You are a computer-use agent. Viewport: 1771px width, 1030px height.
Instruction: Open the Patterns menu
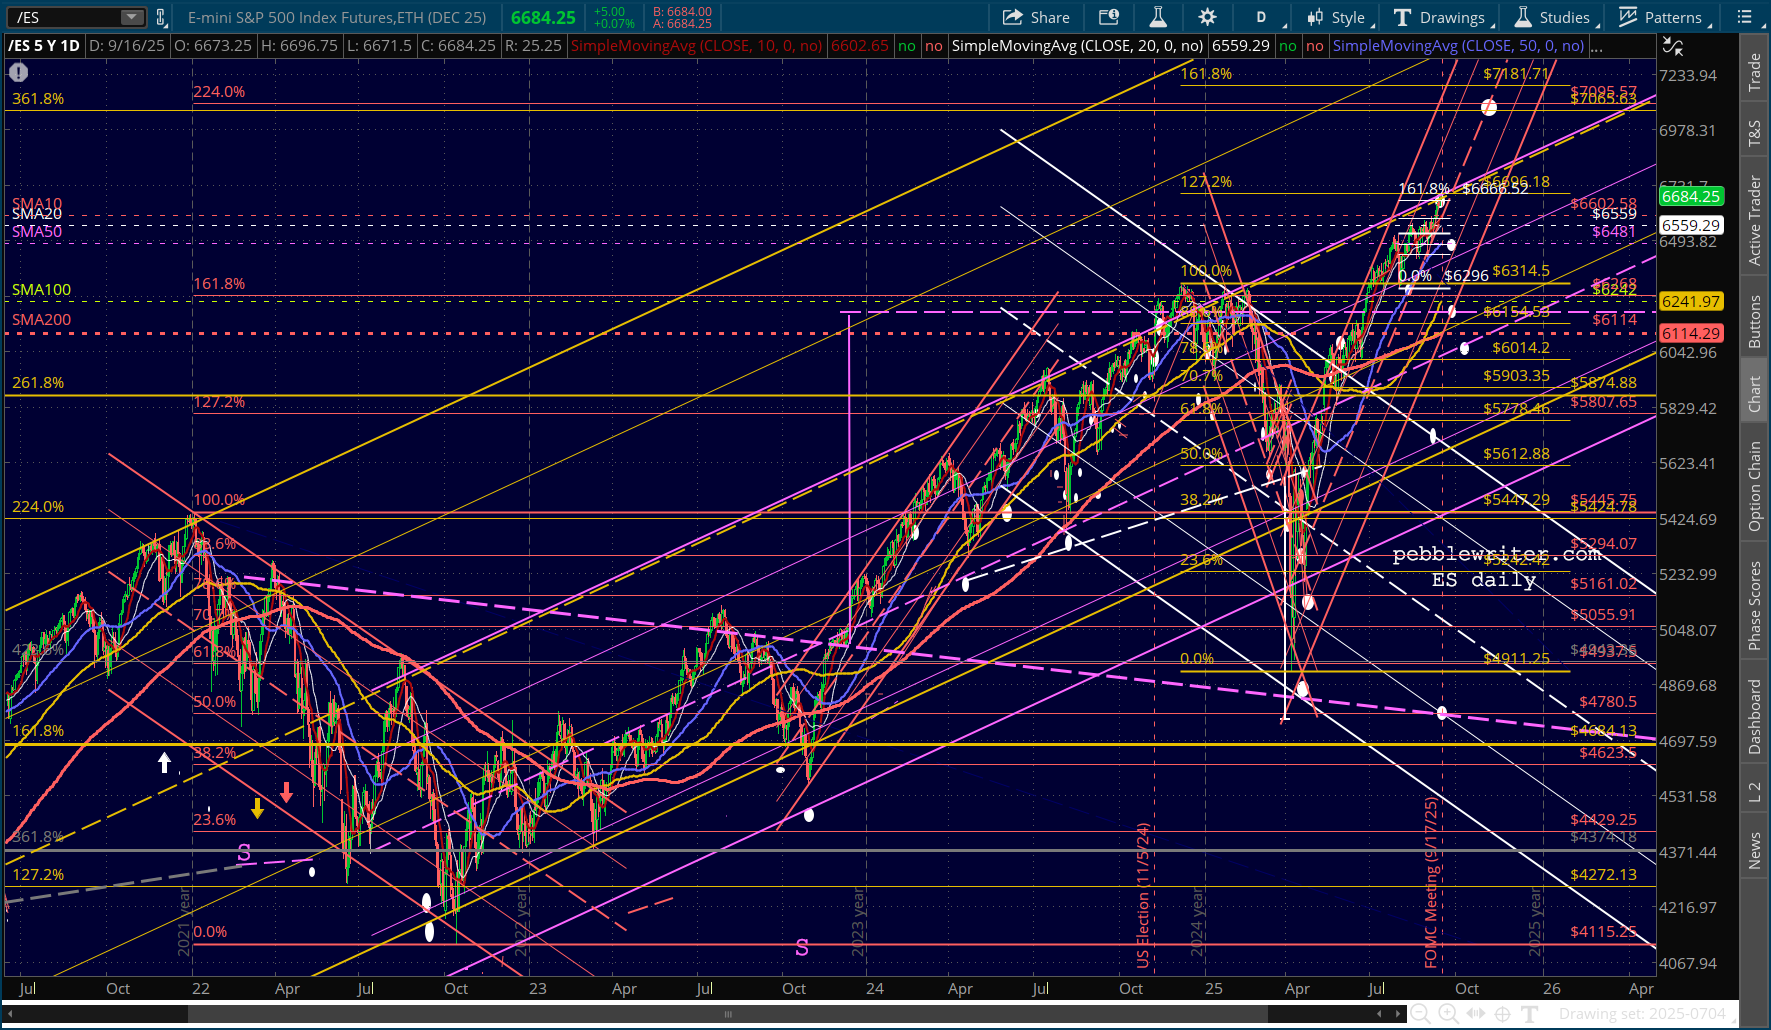point(1663,17)
